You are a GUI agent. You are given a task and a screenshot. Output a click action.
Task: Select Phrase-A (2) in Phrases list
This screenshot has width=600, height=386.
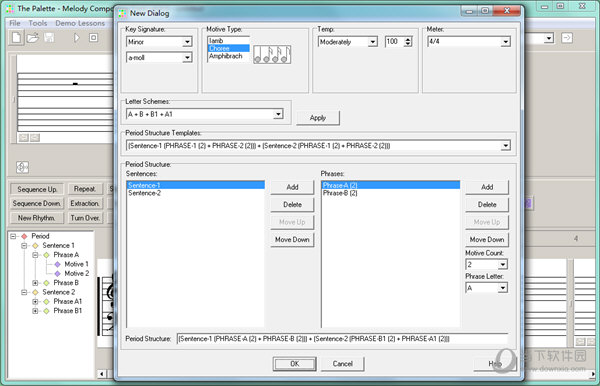(391, 185)
